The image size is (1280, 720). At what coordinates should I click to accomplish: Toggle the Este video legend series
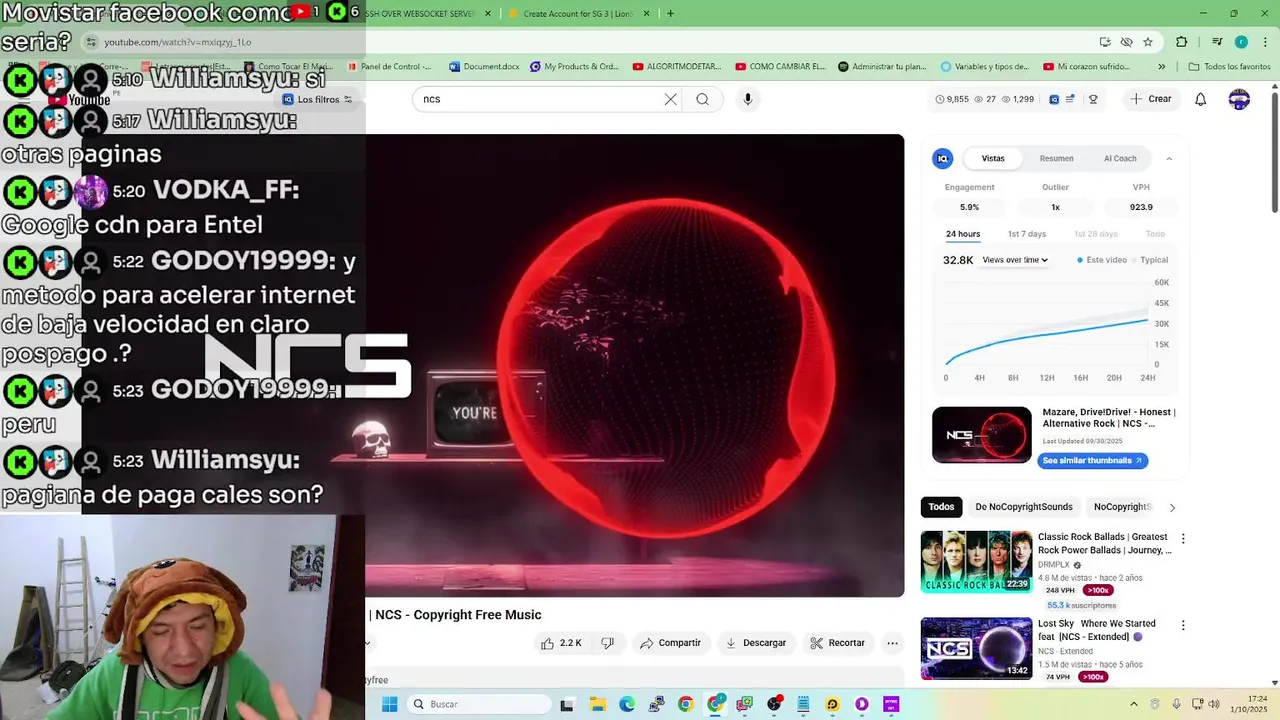1102,260
